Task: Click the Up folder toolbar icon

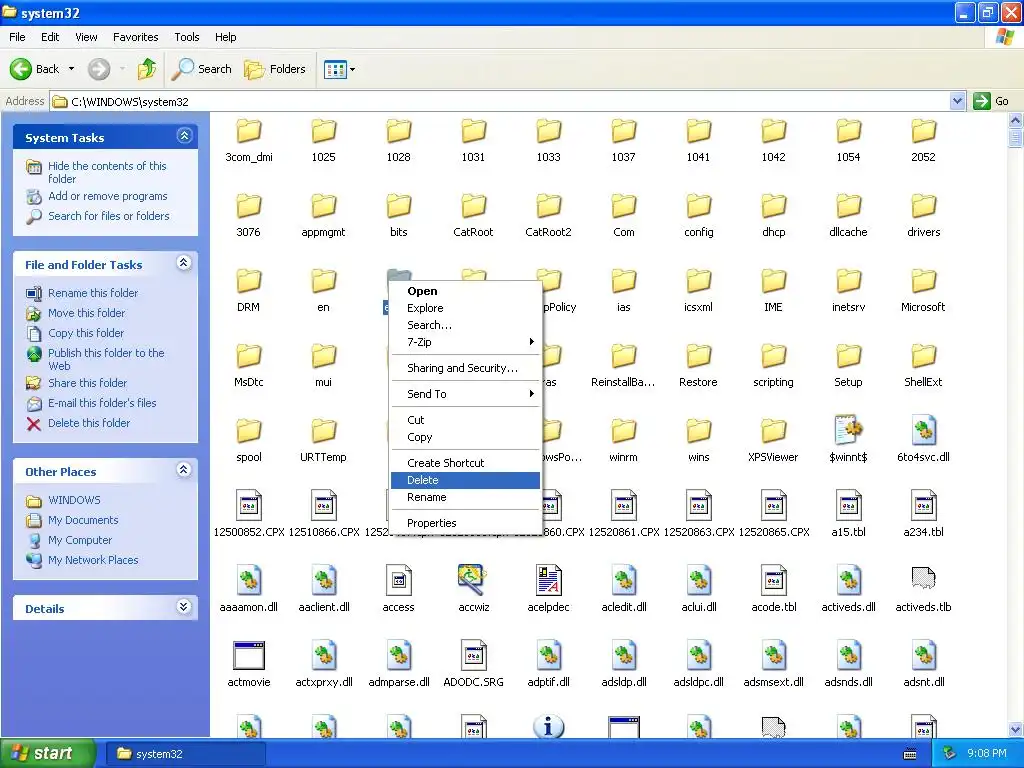Action: point(148,69)
